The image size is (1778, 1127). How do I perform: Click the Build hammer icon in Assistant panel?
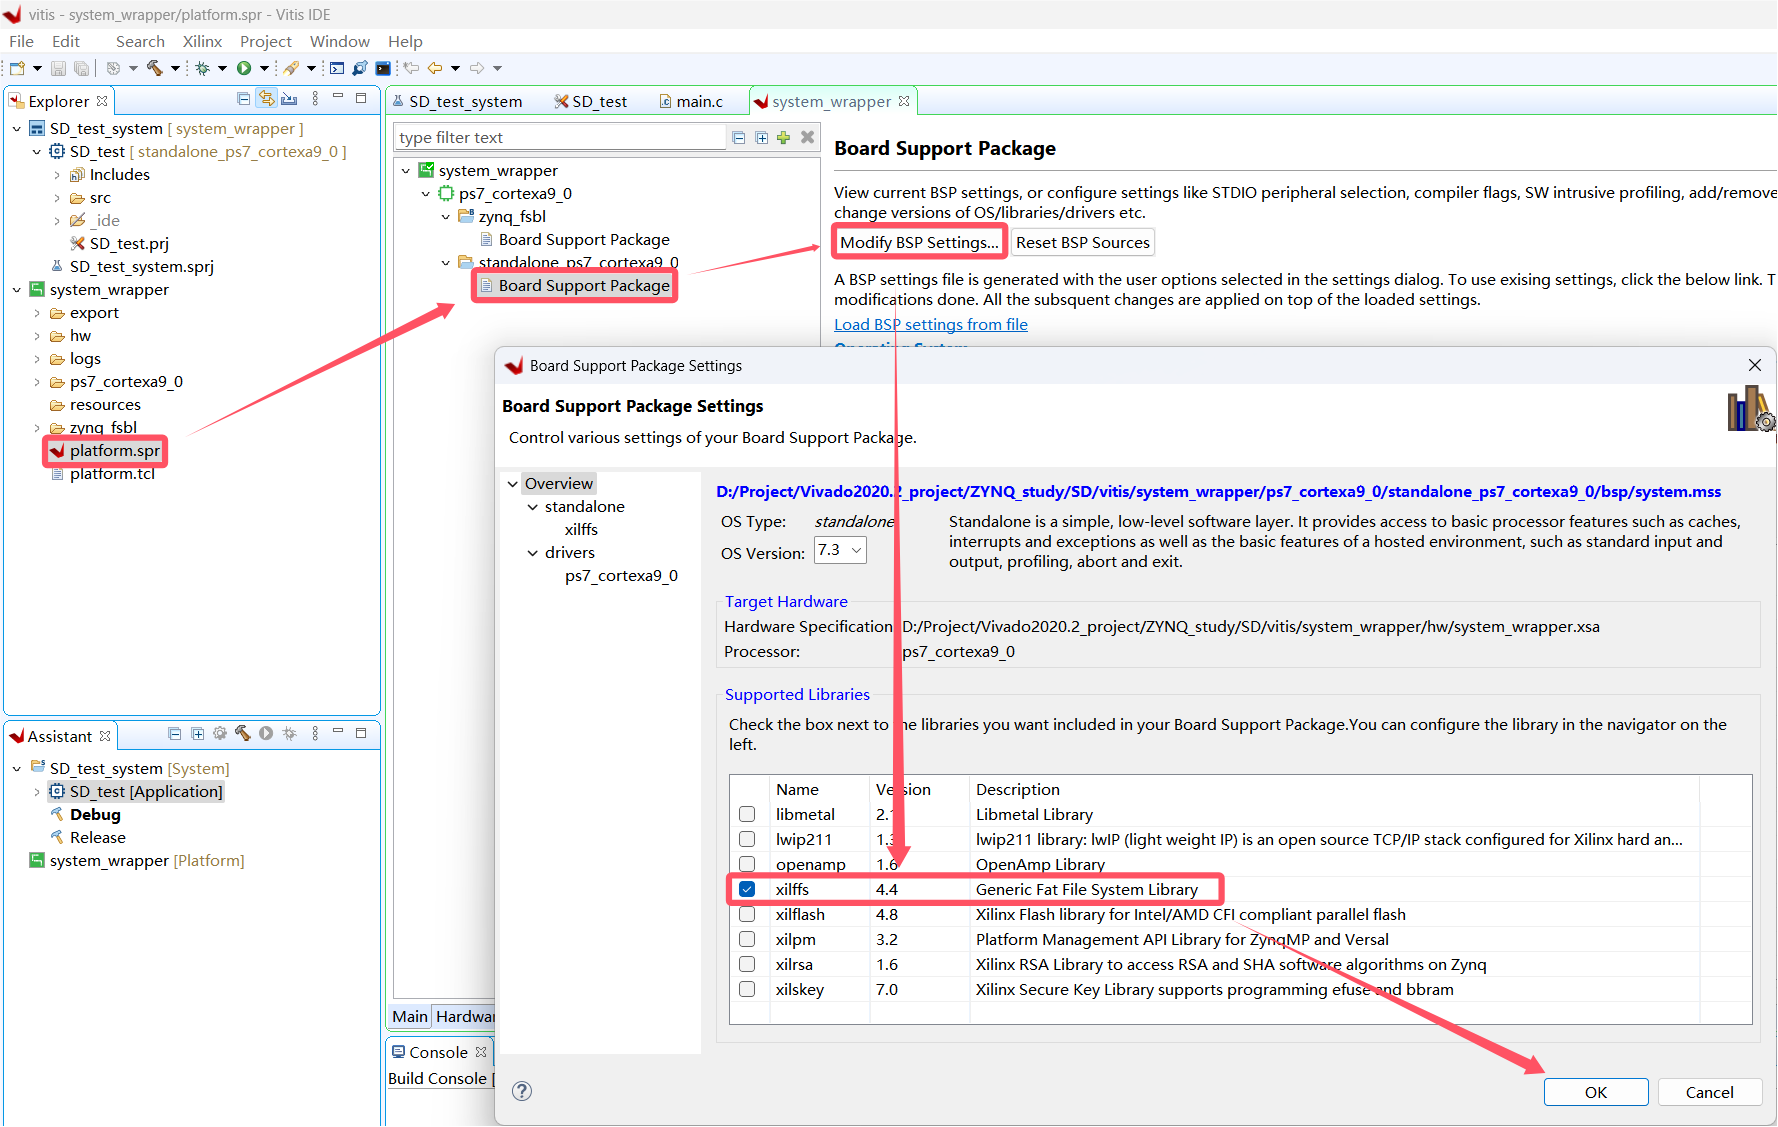tap(243, 733)
